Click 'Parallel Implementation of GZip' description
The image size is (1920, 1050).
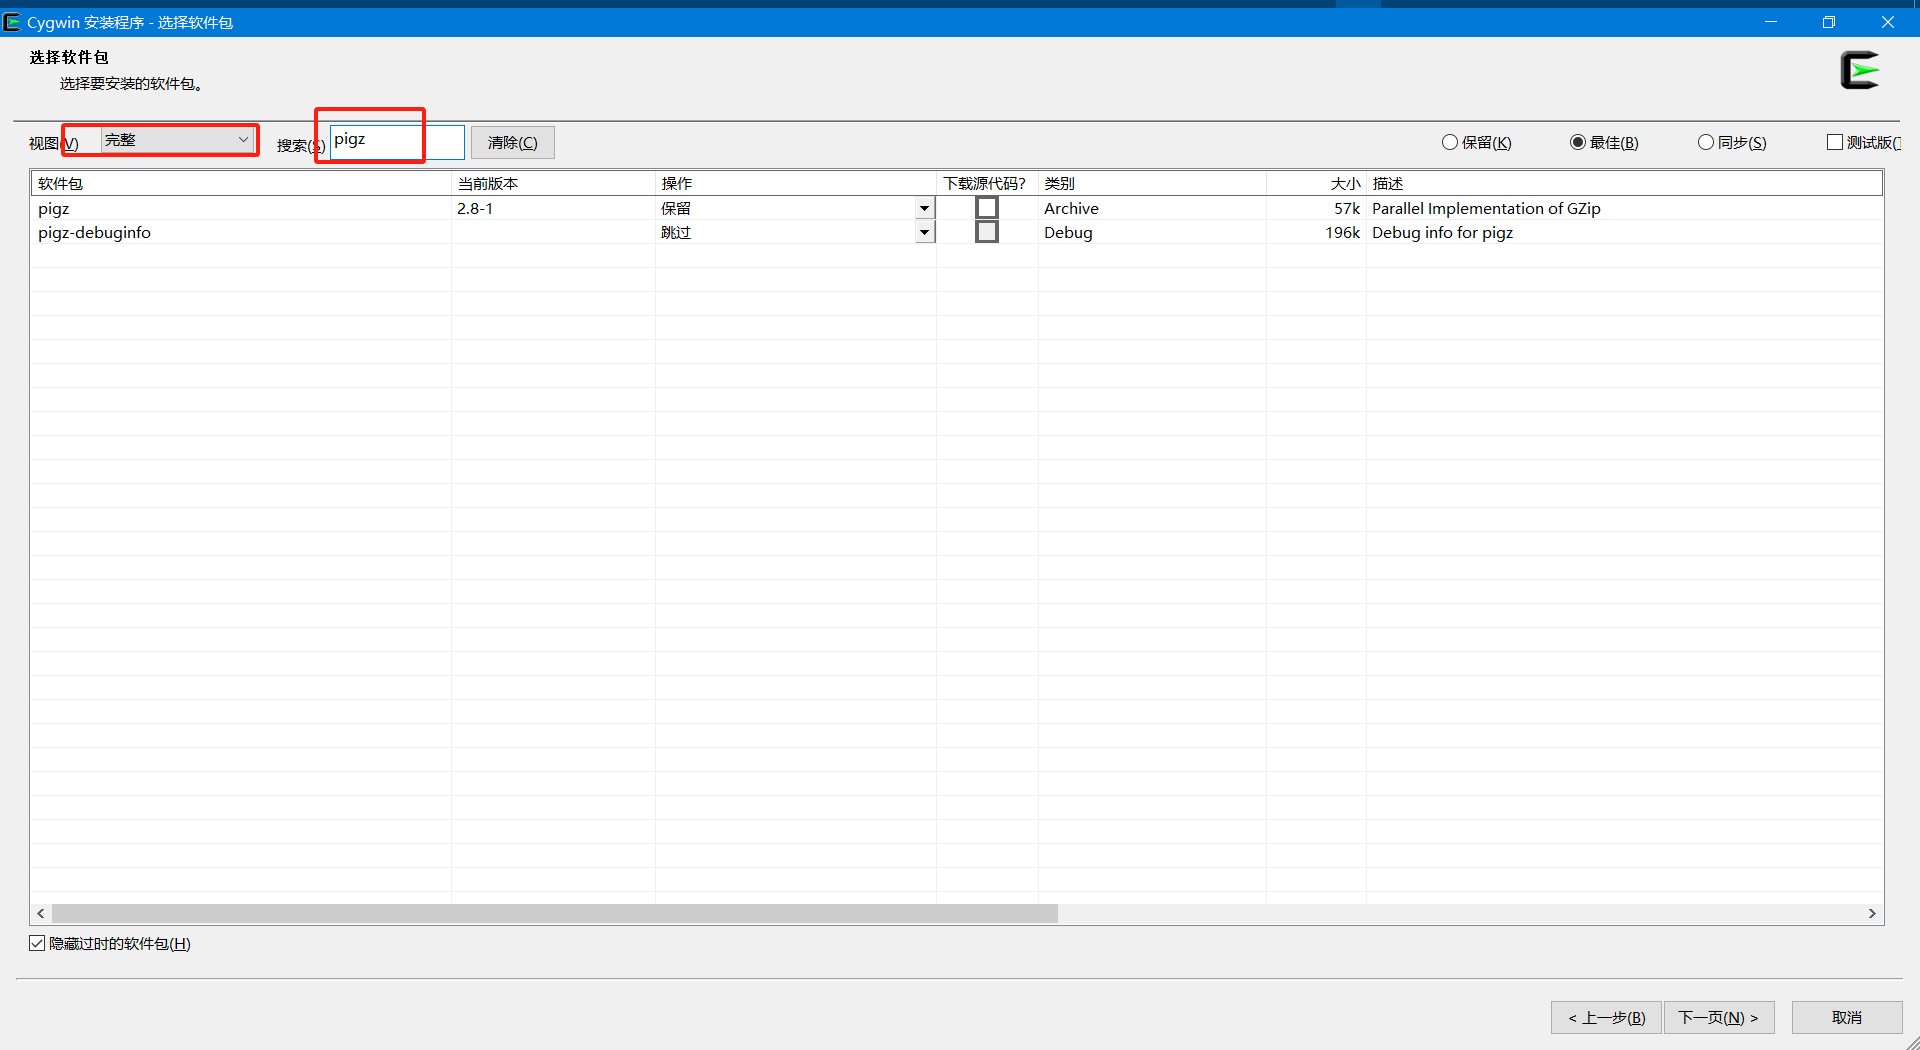click(x=1486, y=208)
